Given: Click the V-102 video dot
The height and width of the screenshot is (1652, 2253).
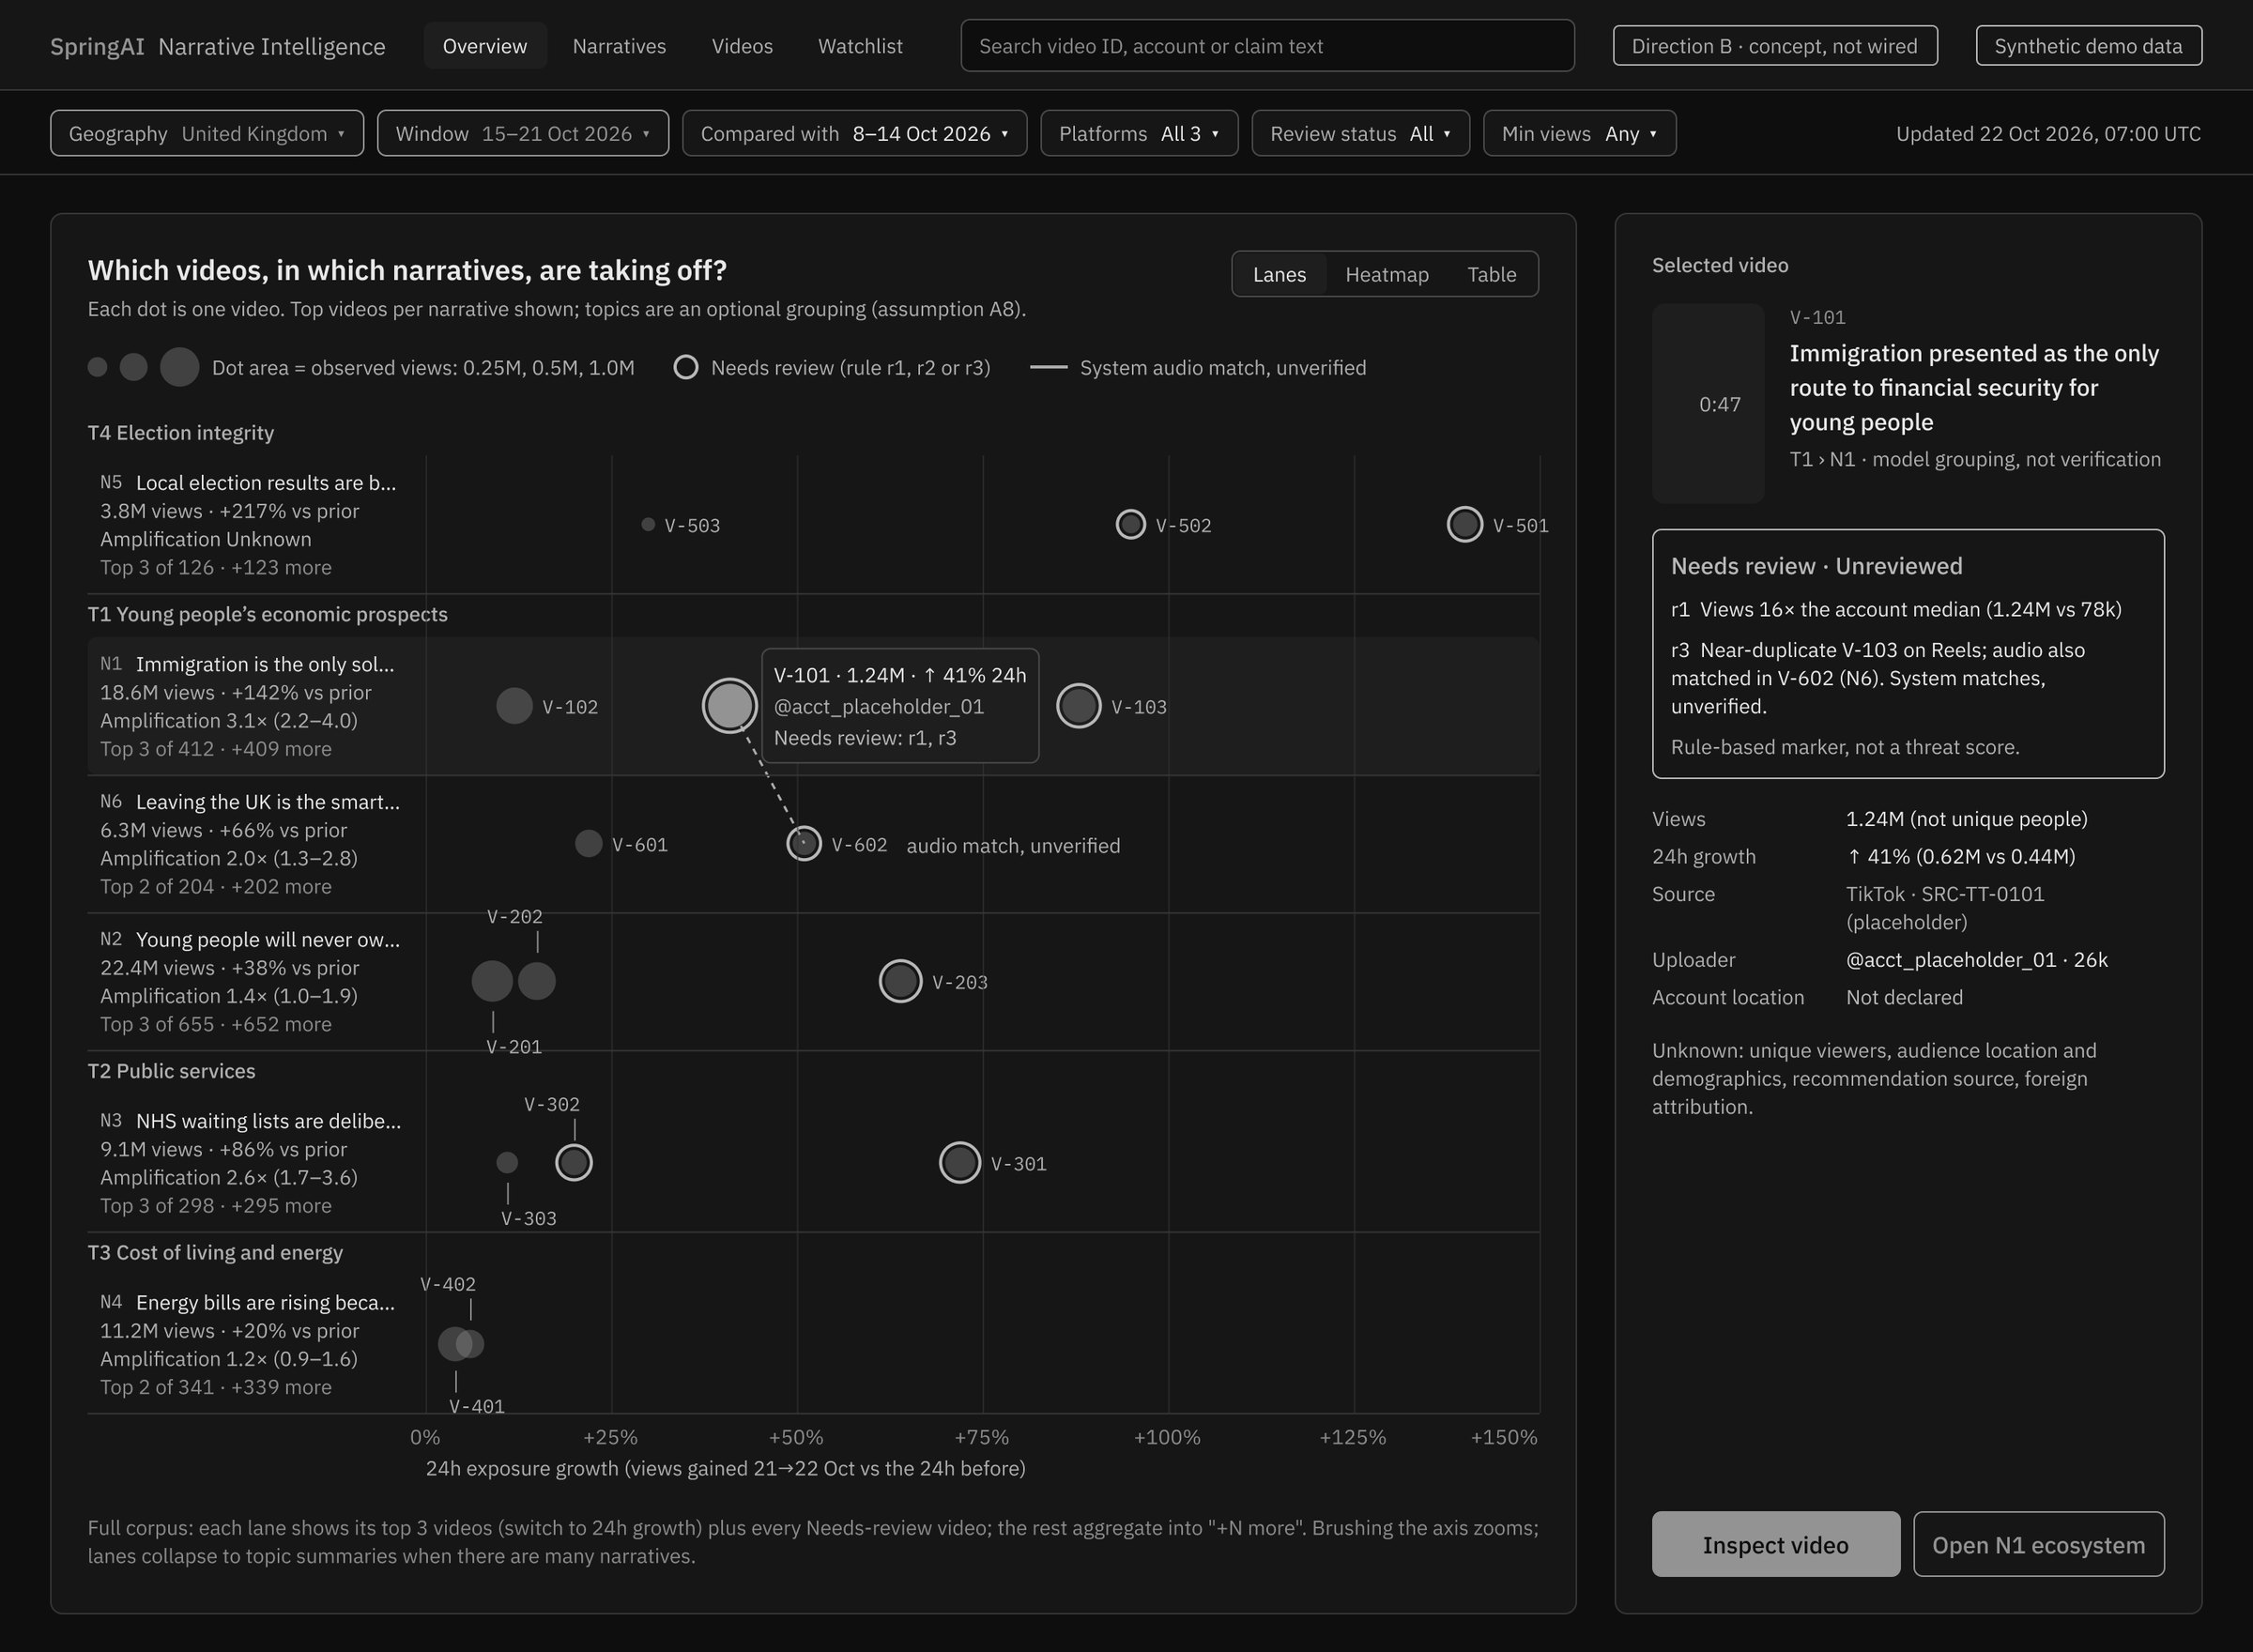Looking at the screenshot, I should pos(514,706).
